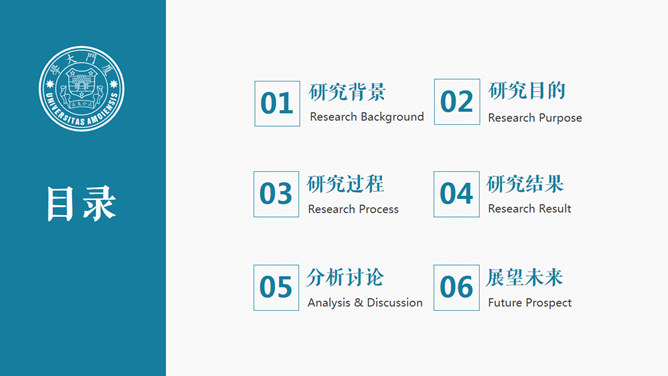Image resolution: width=668 pixels, height=376 pixels.
Task: Click the Analysis & Discussion subtitle
Action: pos(365,303)
